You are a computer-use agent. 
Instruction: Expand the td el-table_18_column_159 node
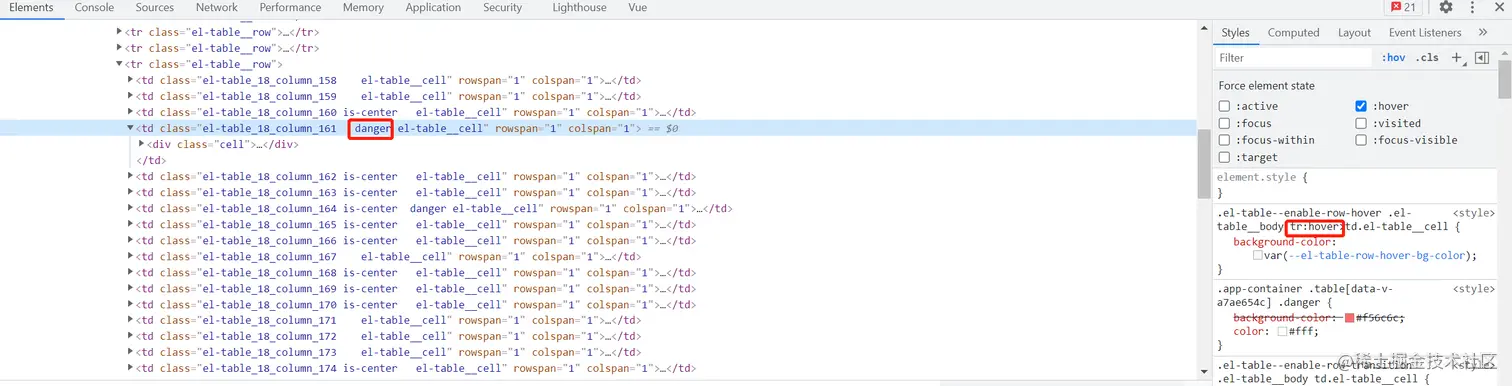(x=130, y=96)
